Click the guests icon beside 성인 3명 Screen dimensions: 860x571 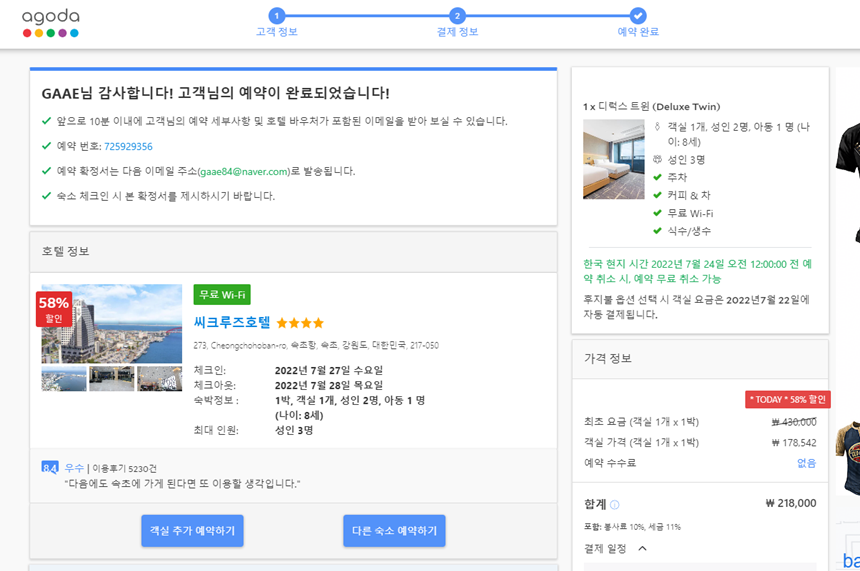(657, 160)
